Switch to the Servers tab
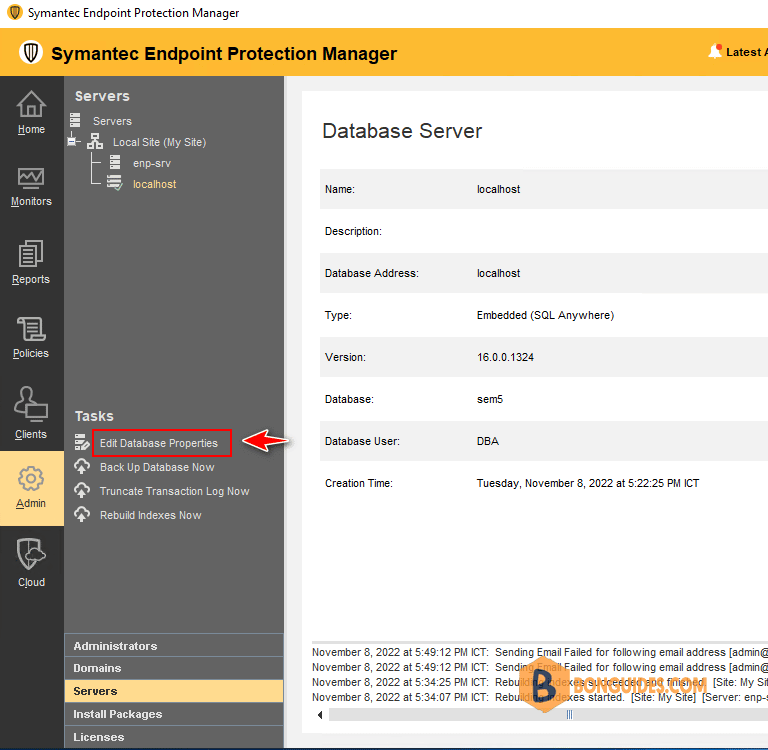Viewport: 768px width, 750px height. point(174,691)
